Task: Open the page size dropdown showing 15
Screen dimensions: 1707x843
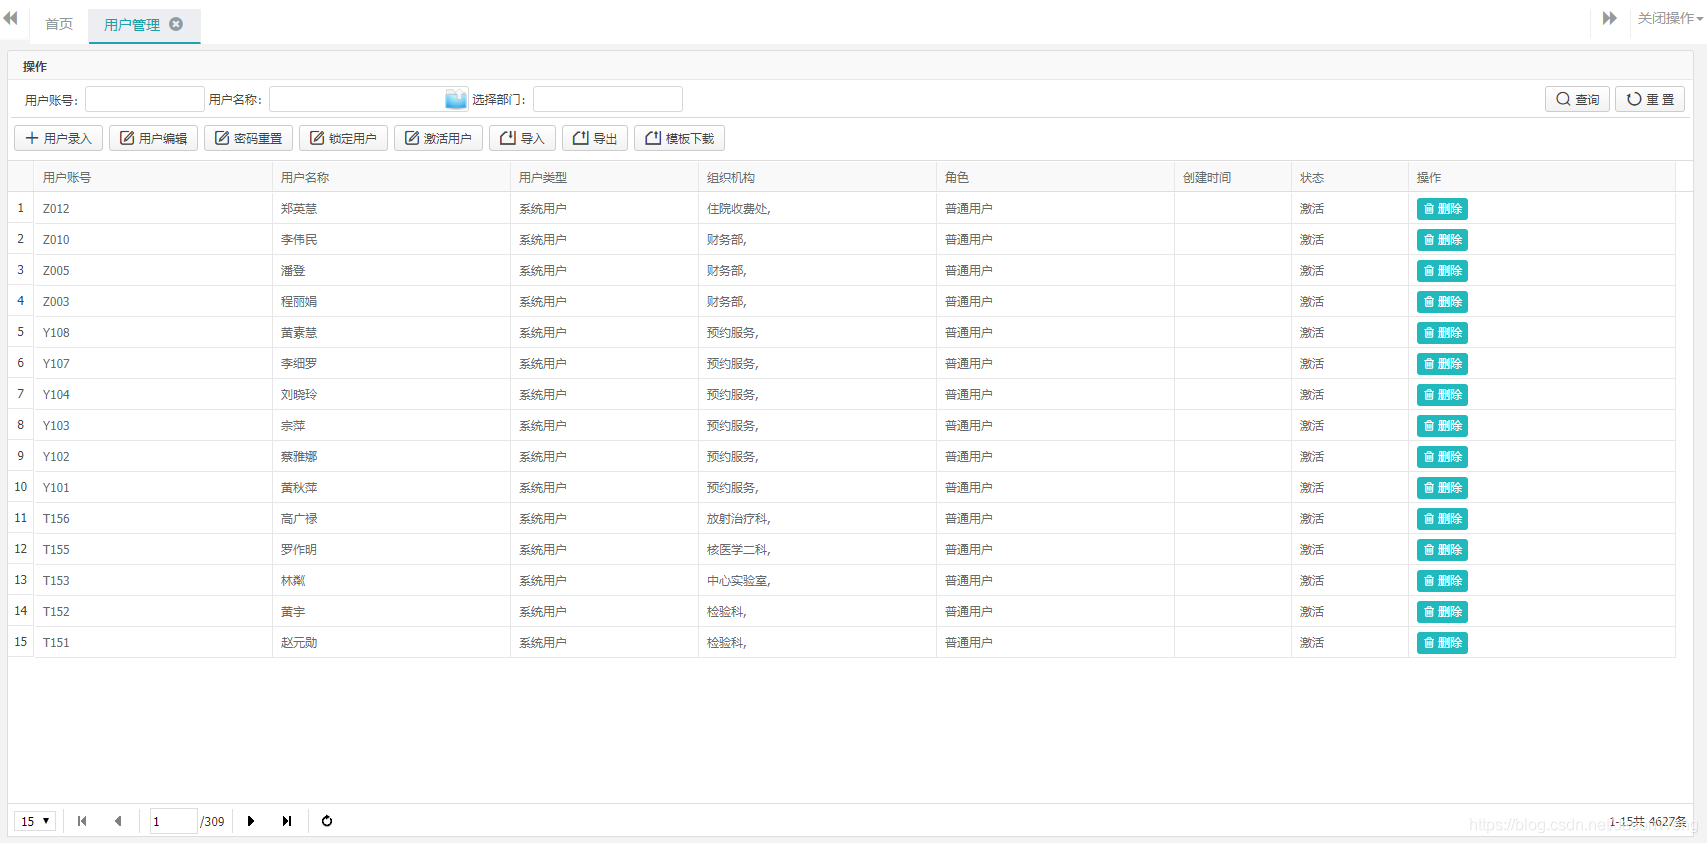Action: [35, 821]
